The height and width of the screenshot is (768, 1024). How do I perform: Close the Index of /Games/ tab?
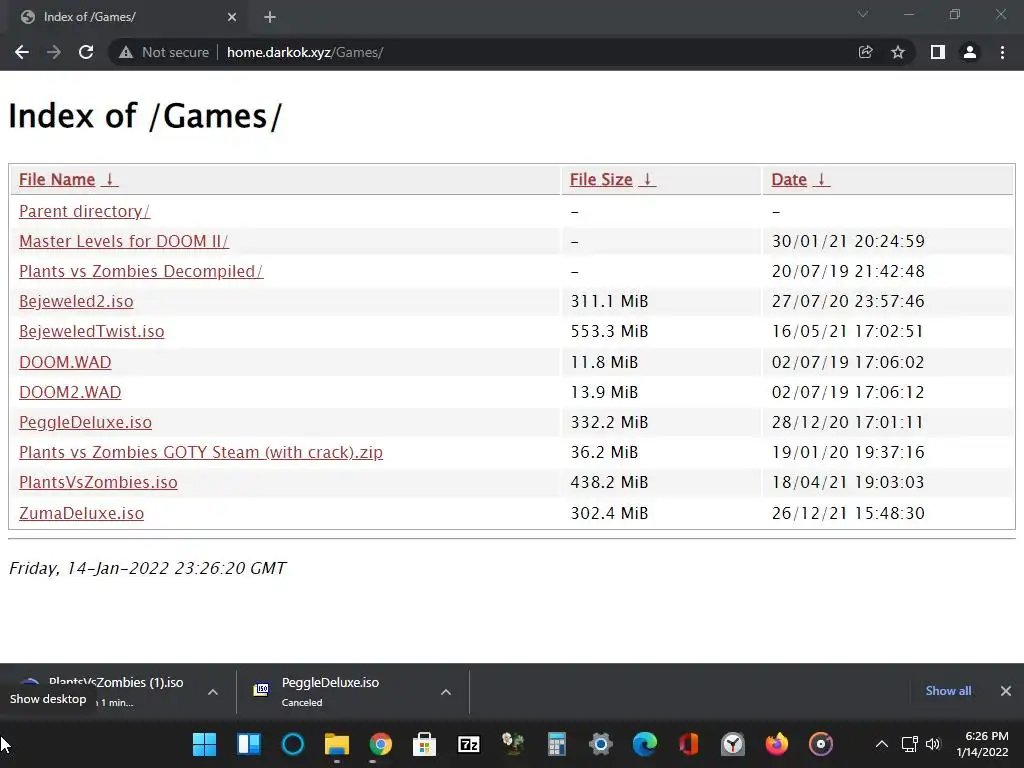coord(232,17)
